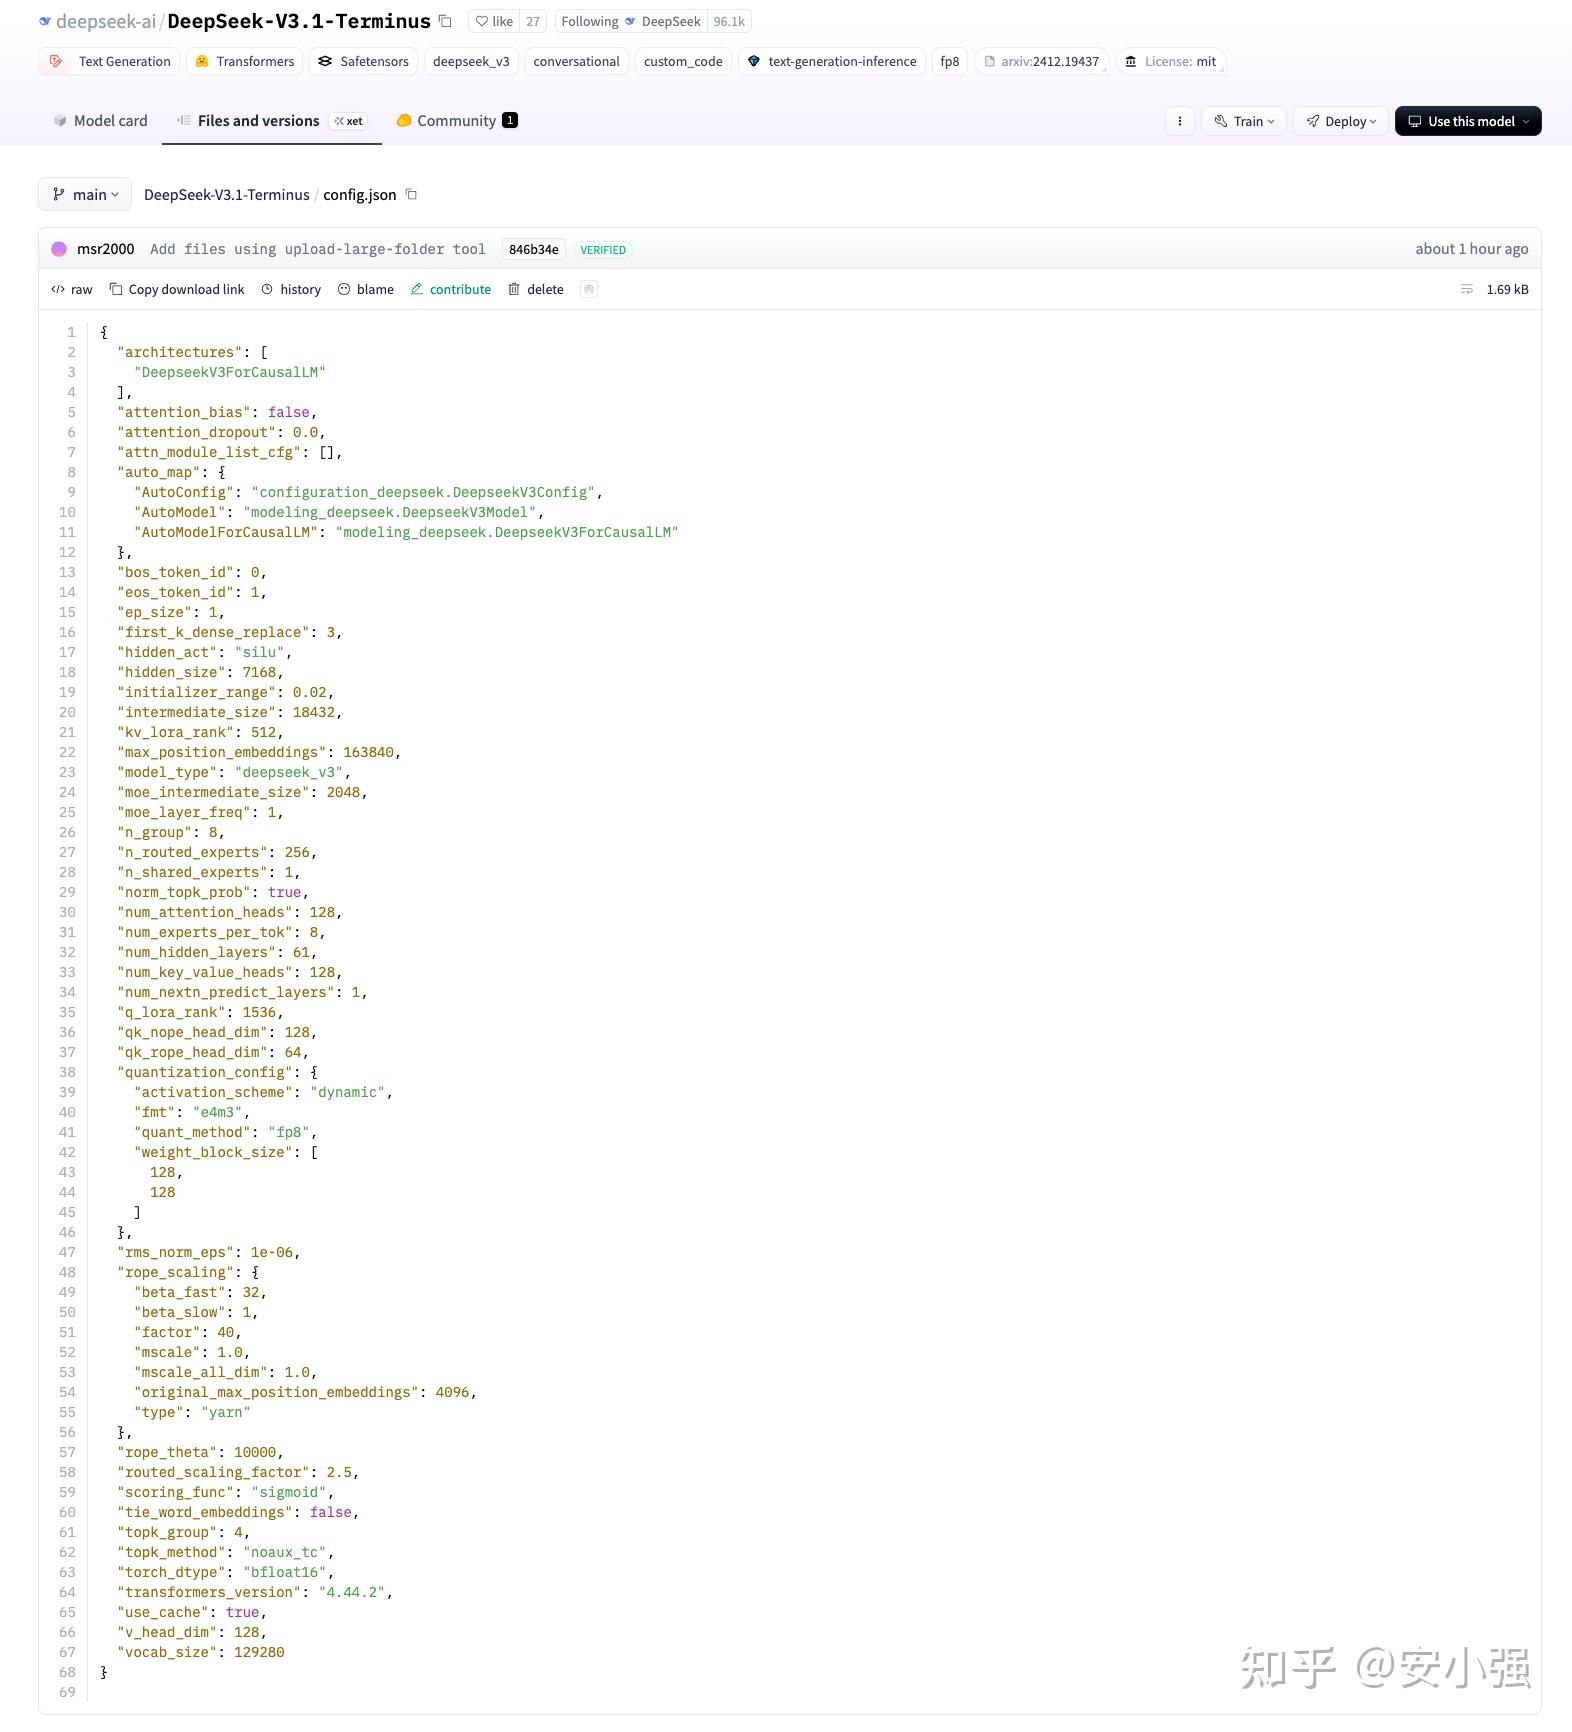
Task: Expand the Train dropdown
Action: (x=1244, y=121)
